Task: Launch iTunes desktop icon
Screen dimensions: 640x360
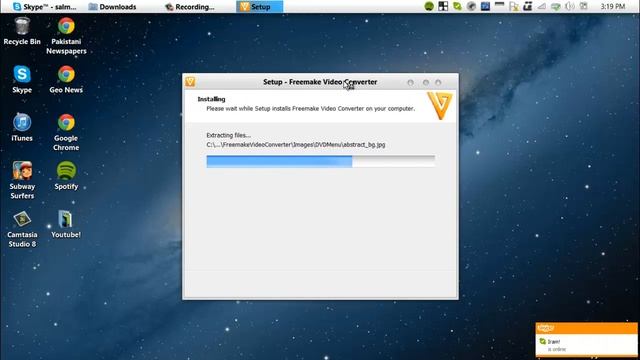Action: pyautogui.click(x=22, y=128)
